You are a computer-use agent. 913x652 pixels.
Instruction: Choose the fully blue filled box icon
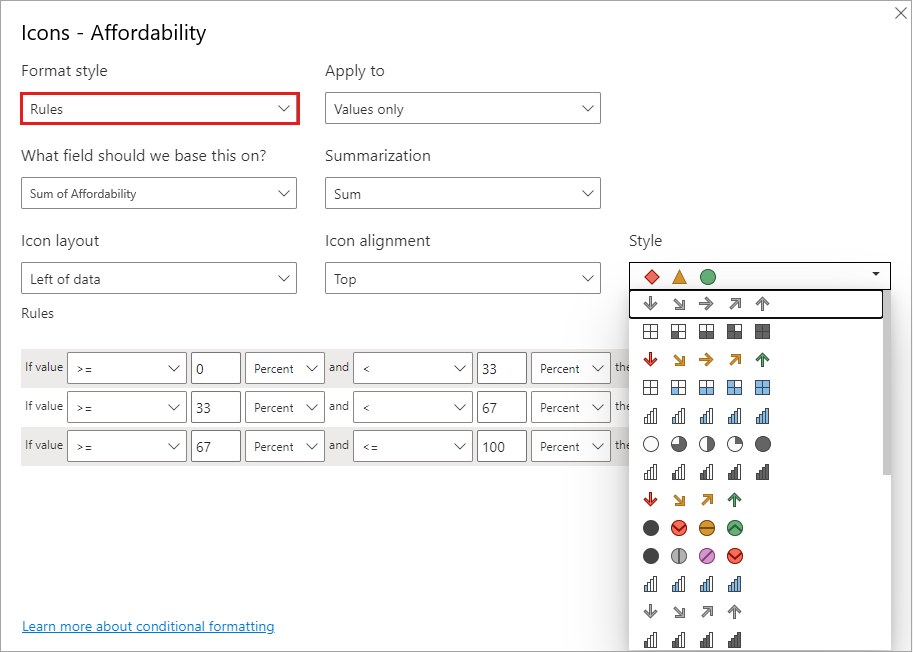point(762,388)
